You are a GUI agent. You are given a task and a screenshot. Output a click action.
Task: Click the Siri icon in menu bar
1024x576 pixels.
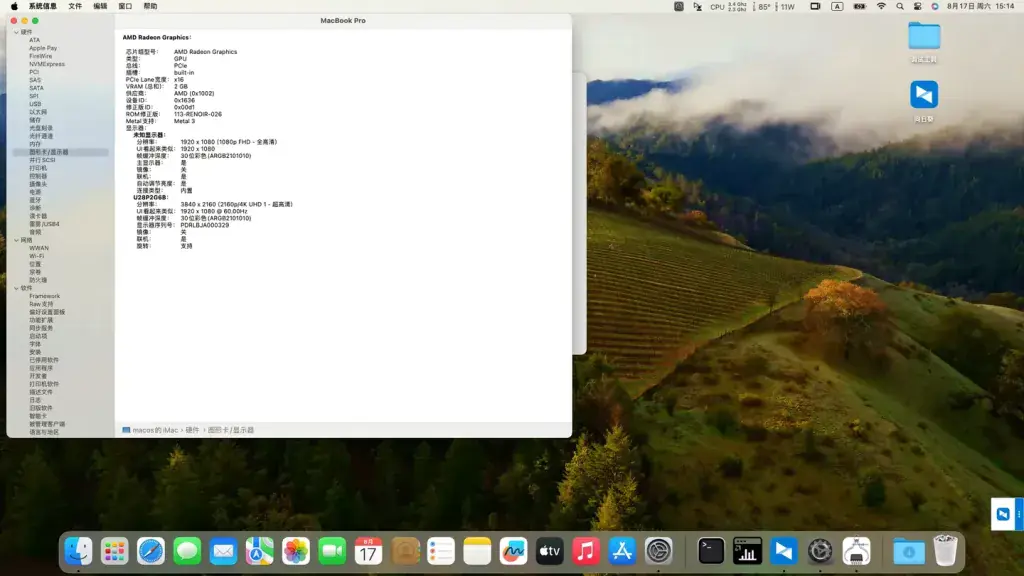(935, 7)
